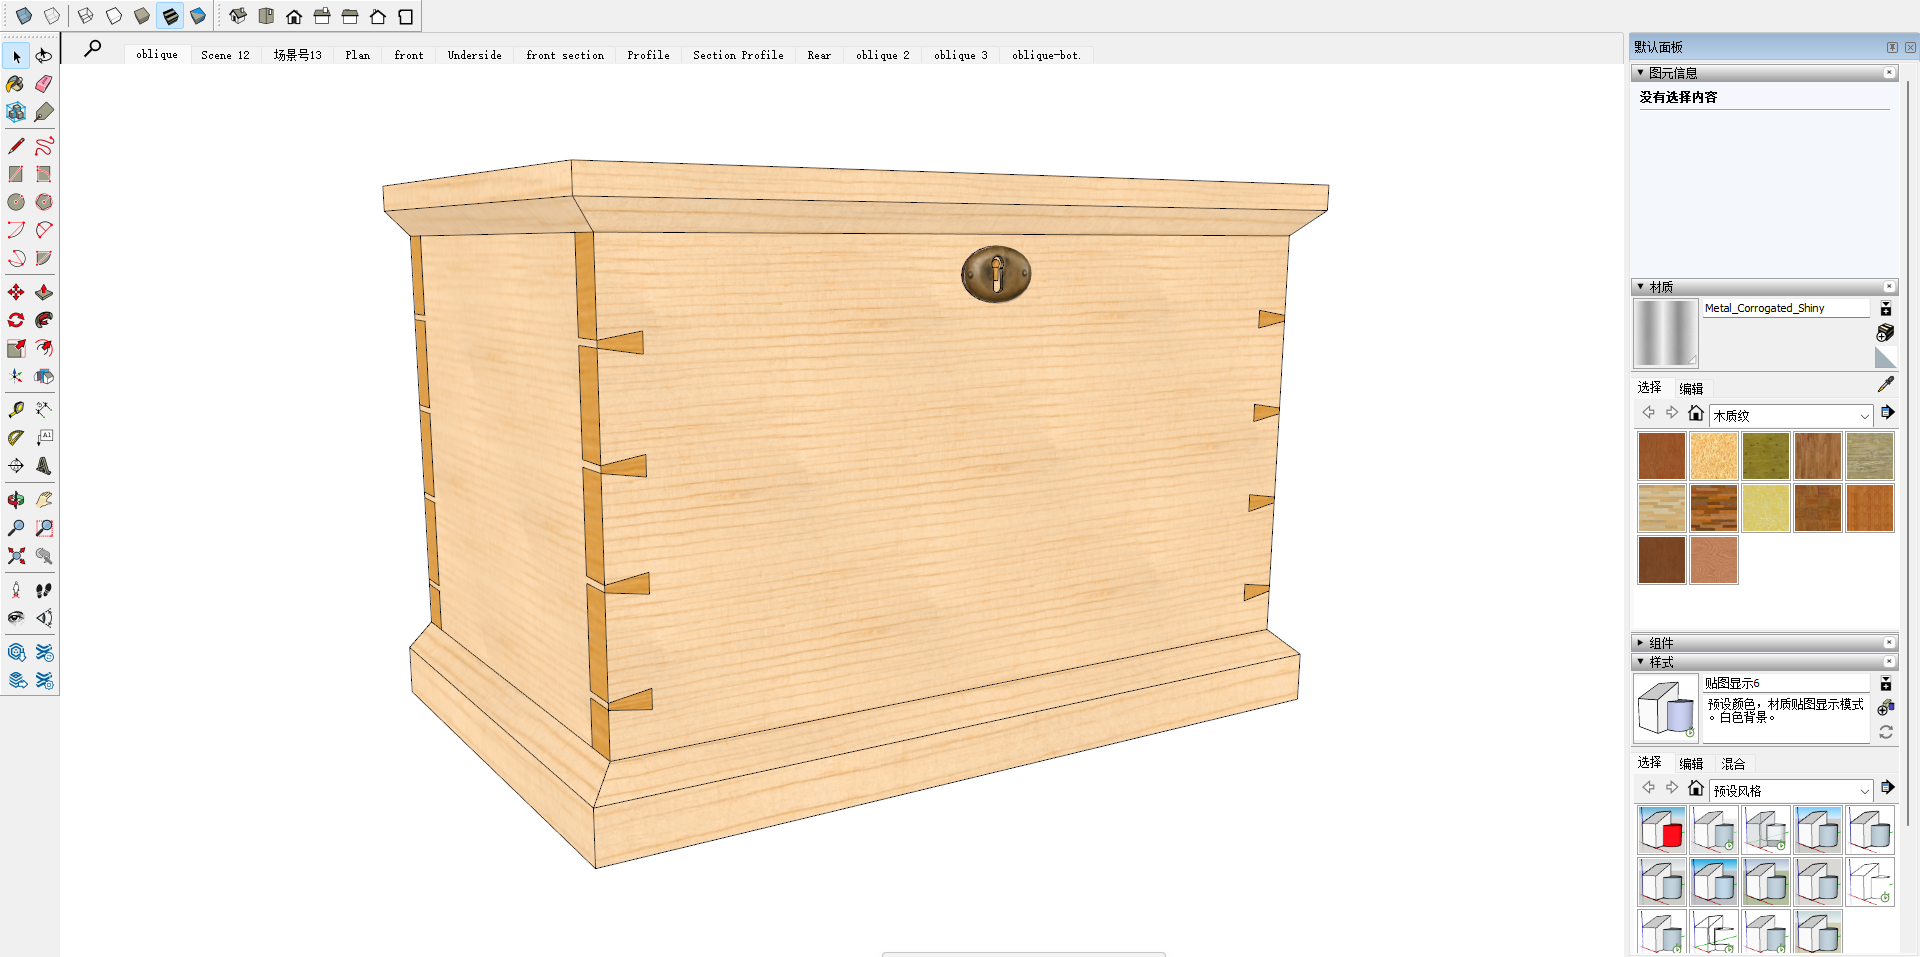The width and height of the screenshot is (1920, 957).
Task: Click the Zoom Extents tool
Action: 16,556
